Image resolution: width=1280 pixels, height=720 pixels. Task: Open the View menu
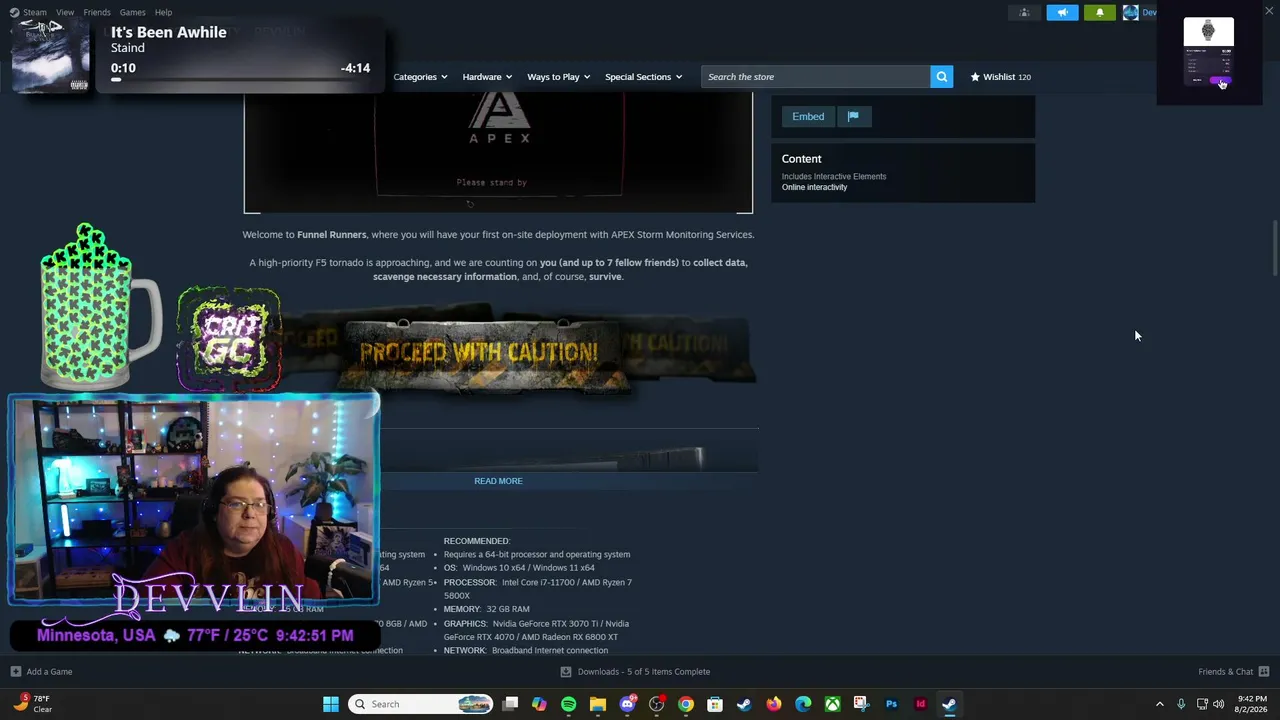(x=65, y=12)
